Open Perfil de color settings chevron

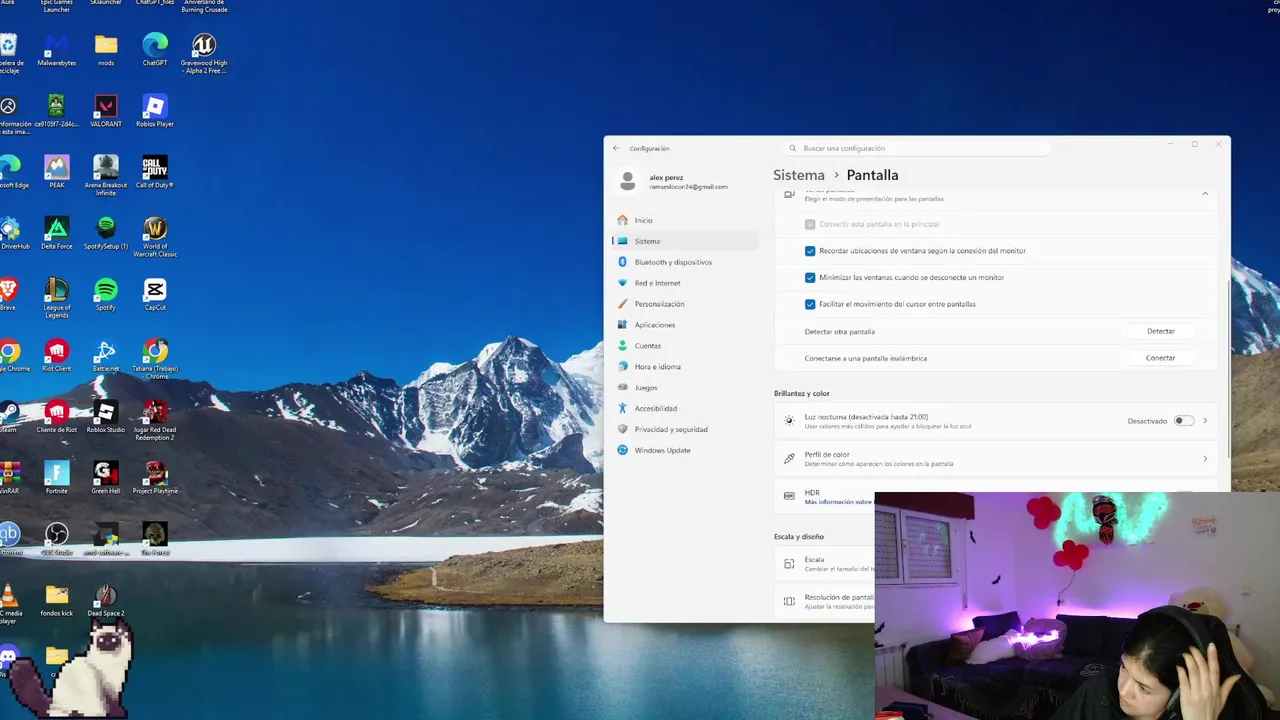(1205, 459)
